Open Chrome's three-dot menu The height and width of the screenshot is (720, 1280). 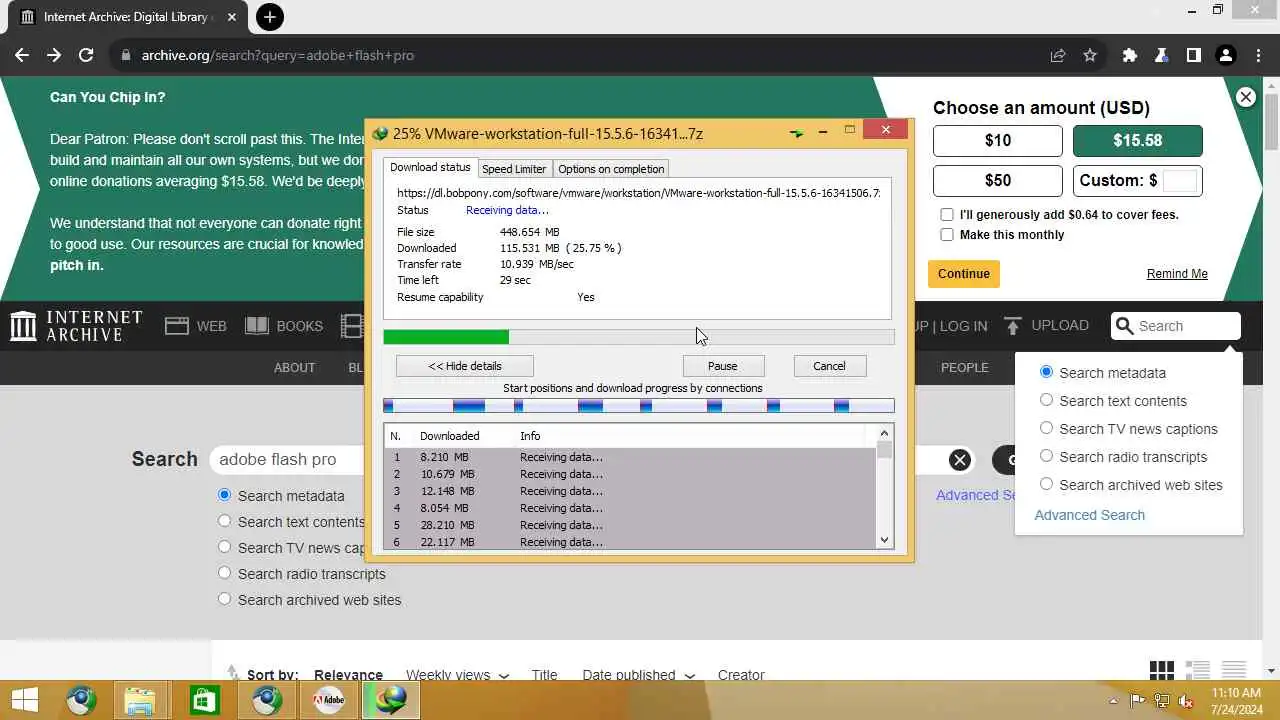click(1257, 56)
